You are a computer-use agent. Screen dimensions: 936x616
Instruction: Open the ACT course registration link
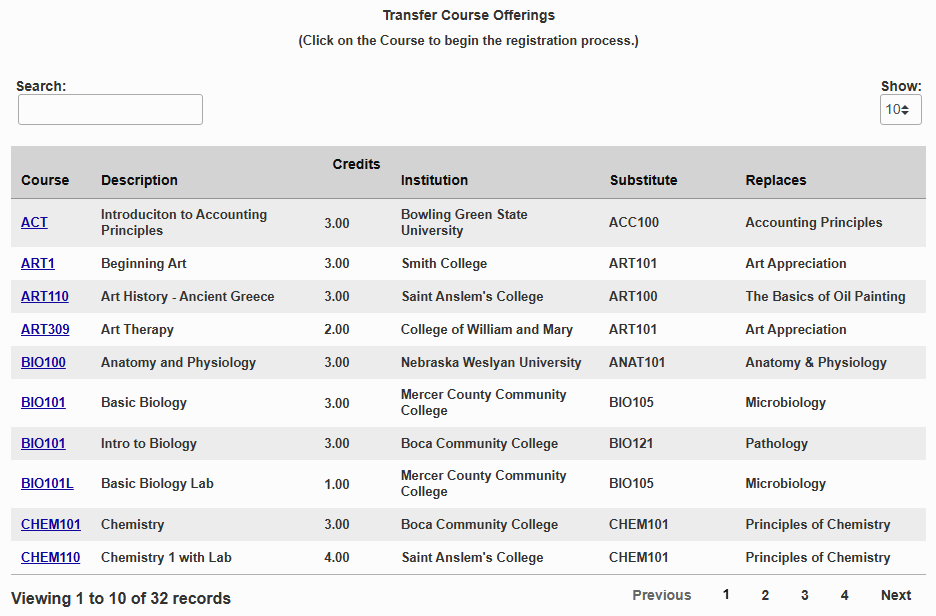tap(34, 222)
